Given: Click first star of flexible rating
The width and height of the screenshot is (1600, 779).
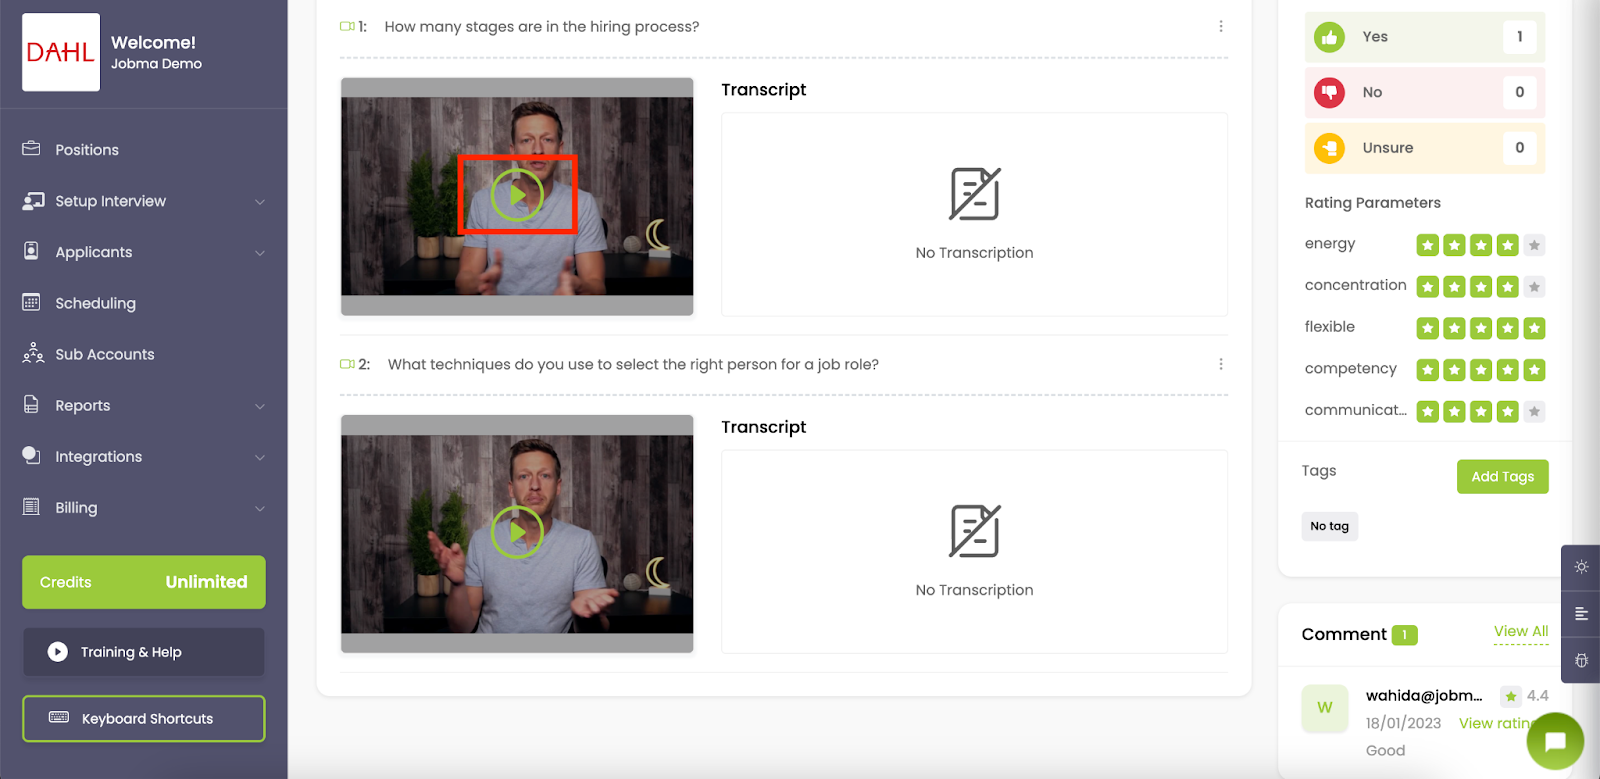Looking at the screenshot, I should 1428,328.
